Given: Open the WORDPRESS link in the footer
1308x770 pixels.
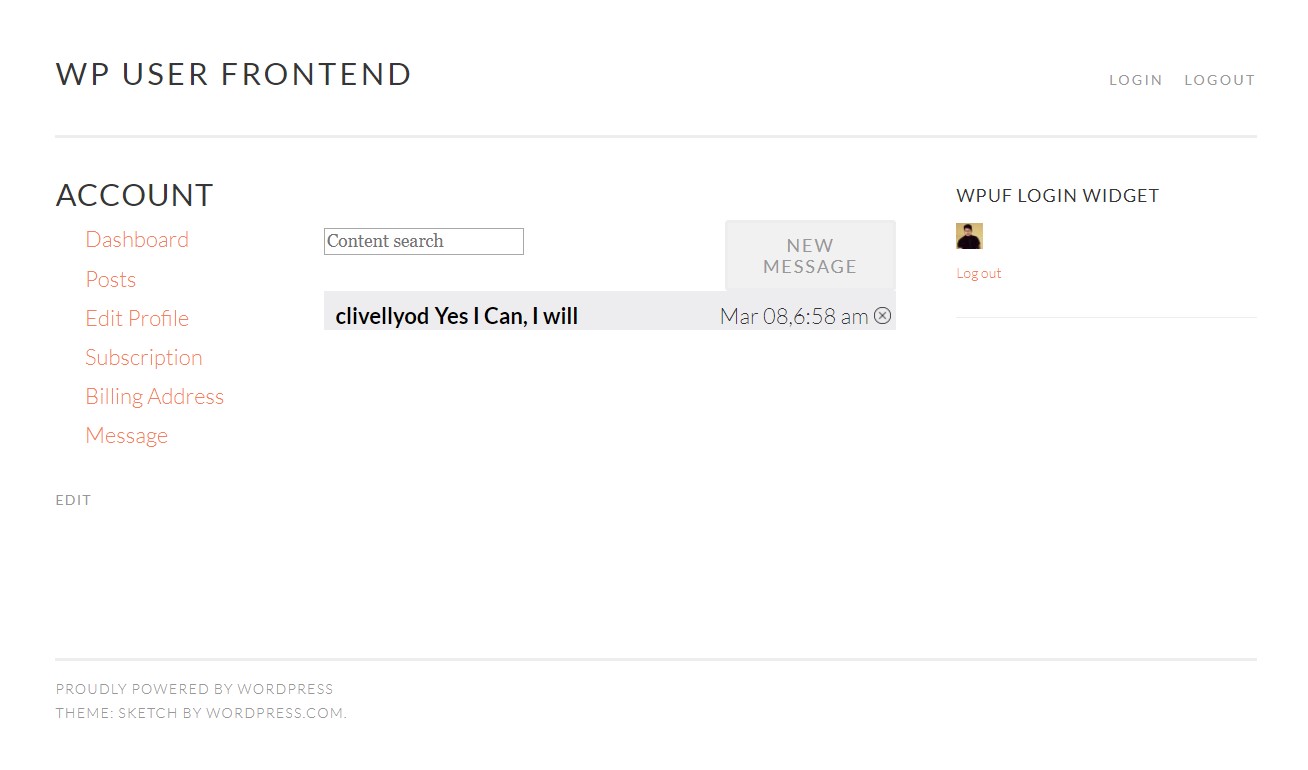Looking at the screenshot, I should pyautogui.click(x=285, y=688).
